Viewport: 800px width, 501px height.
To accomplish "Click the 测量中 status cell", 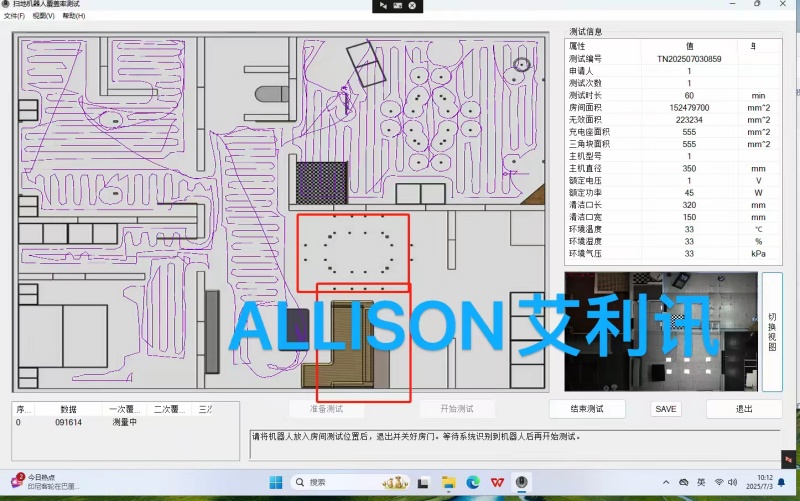I will (x=124, y=422).
